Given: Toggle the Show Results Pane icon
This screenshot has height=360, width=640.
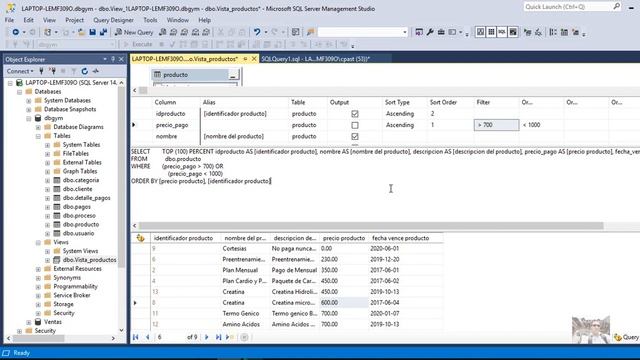Looking at the screenshot, I should (513, 32).
